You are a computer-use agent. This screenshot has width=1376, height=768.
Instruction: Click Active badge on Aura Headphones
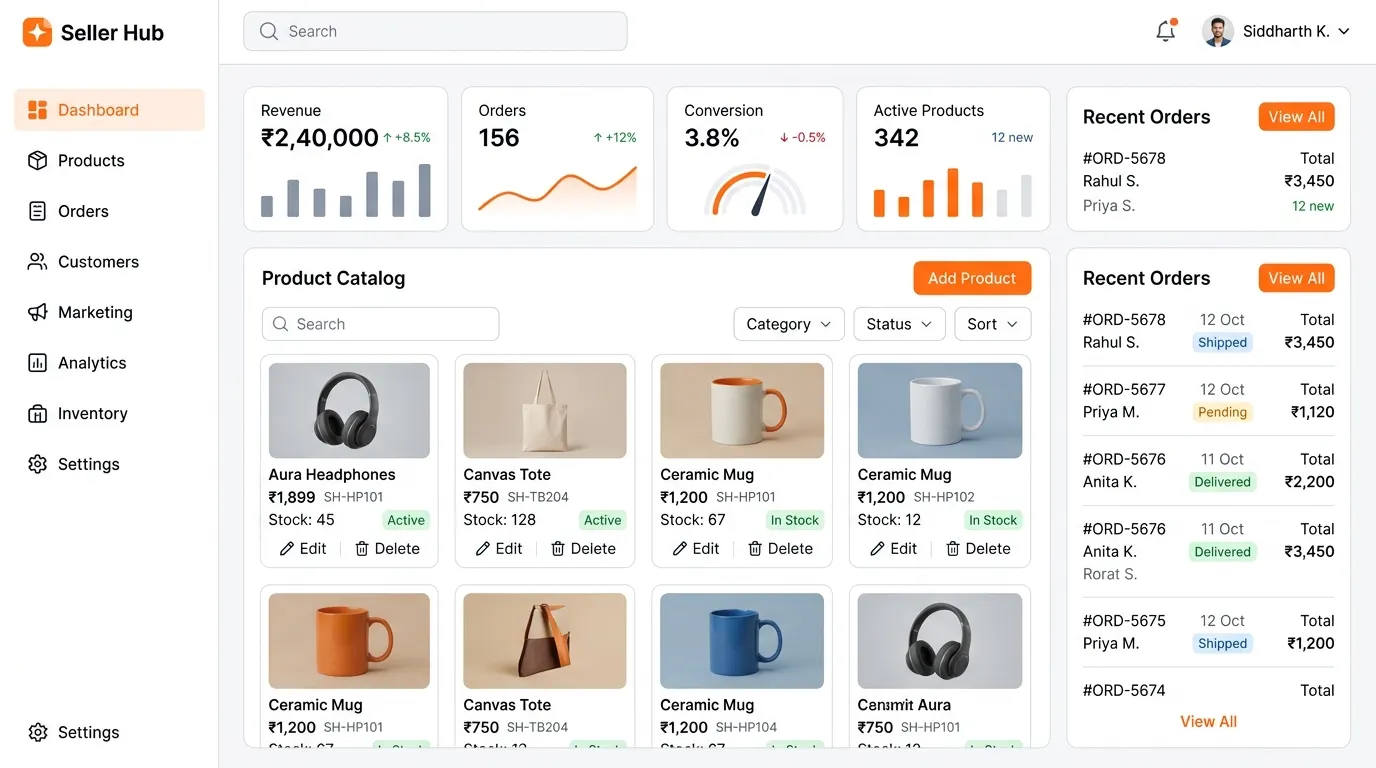406,520
